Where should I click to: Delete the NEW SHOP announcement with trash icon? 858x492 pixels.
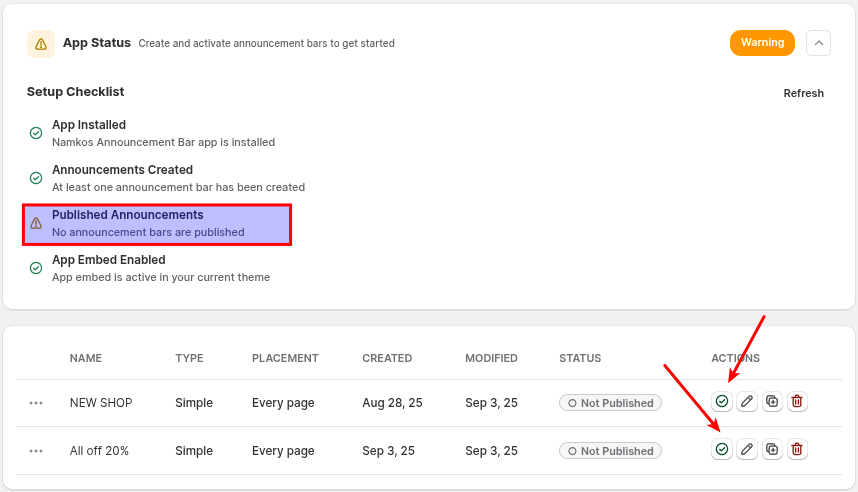[x=797, y=402]
